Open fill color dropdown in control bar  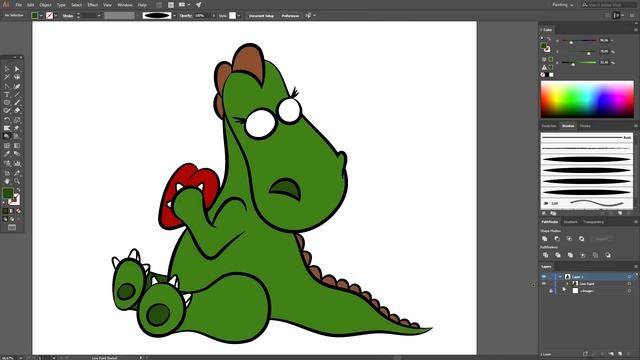tap(41, 16)
